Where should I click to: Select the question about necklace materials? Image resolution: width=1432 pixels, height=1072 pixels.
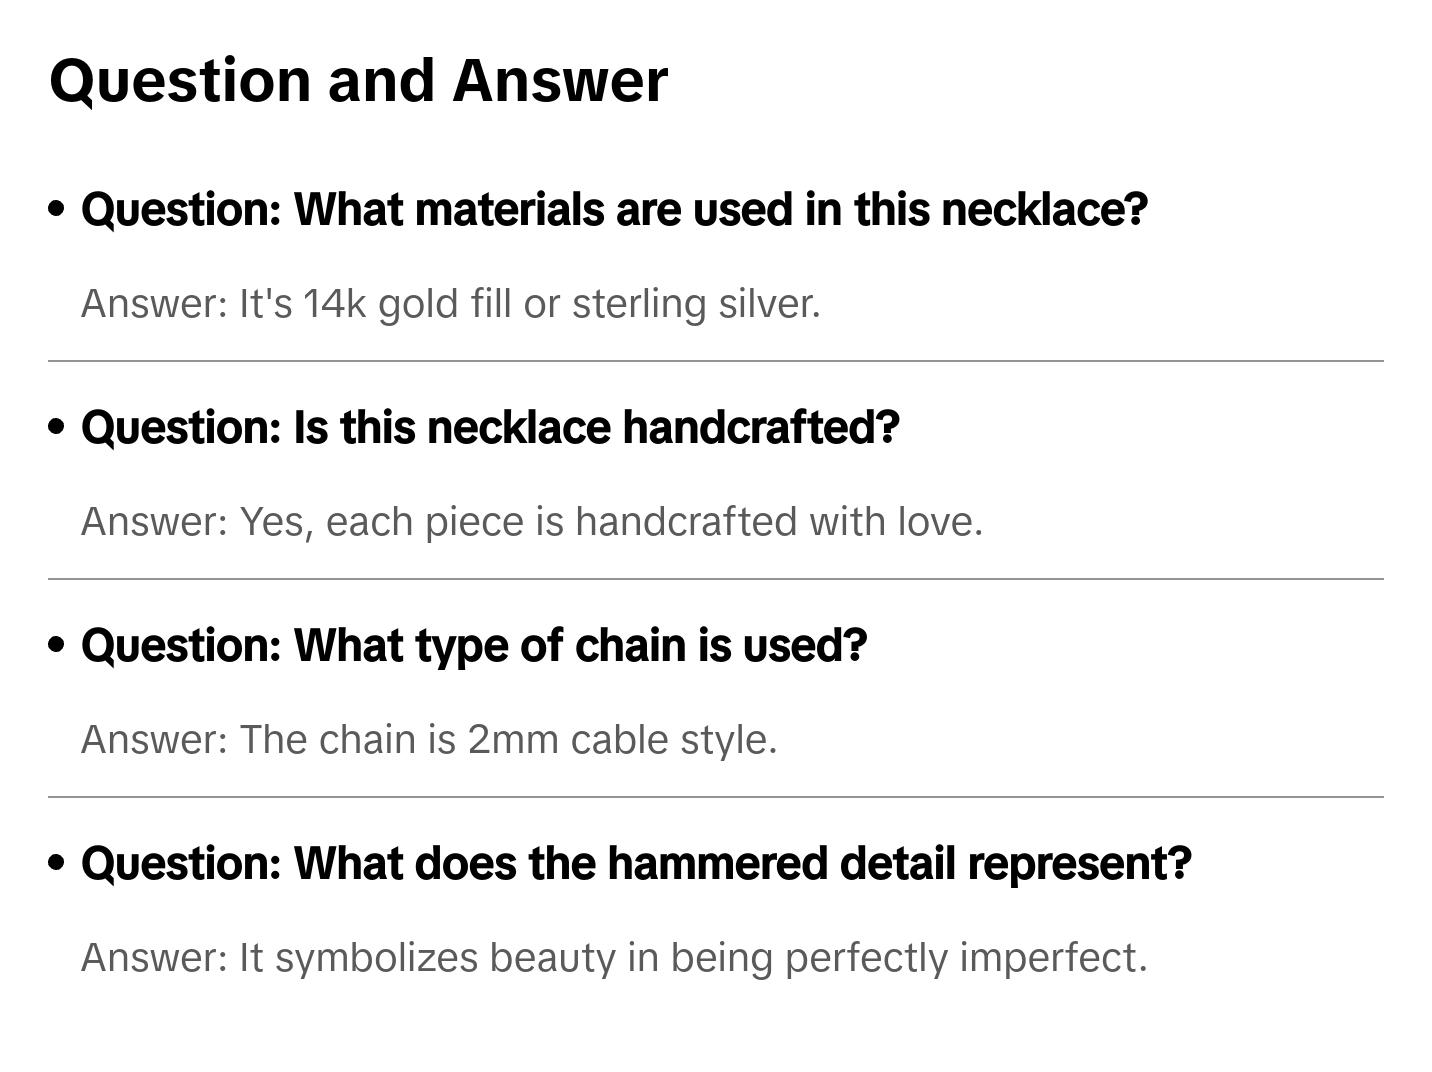(x=614, y=209)
